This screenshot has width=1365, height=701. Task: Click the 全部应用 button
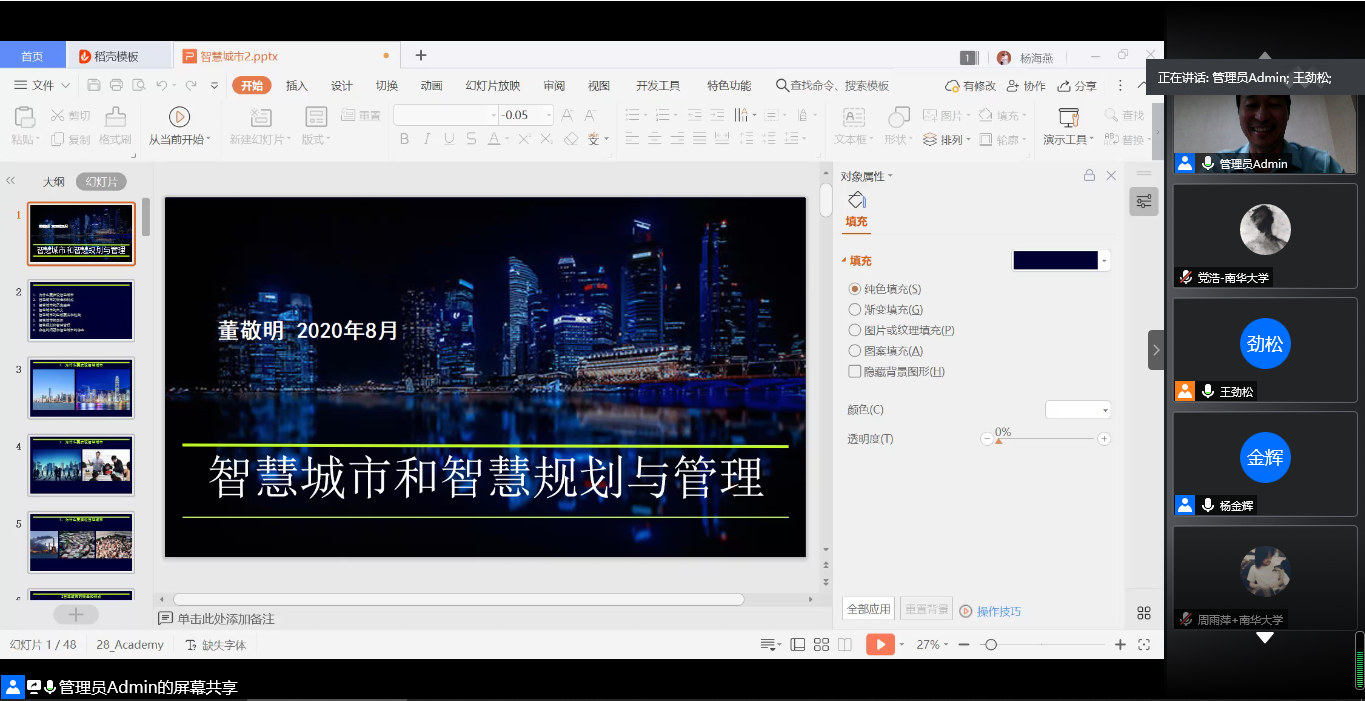868,609
